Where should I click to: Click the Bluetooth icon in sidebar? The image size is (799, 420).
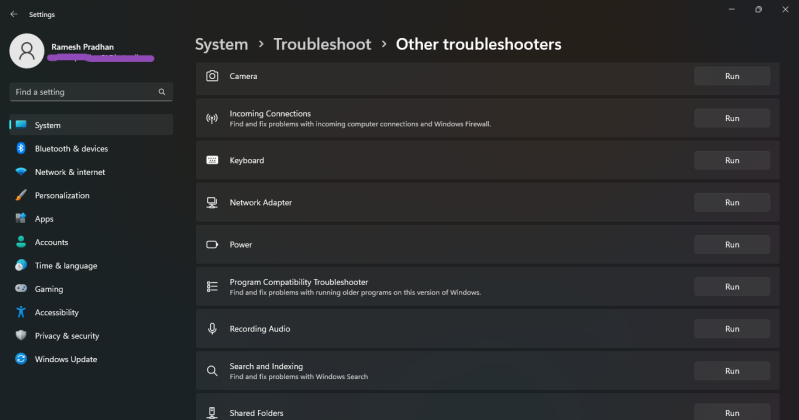click(x=21, y=148)
